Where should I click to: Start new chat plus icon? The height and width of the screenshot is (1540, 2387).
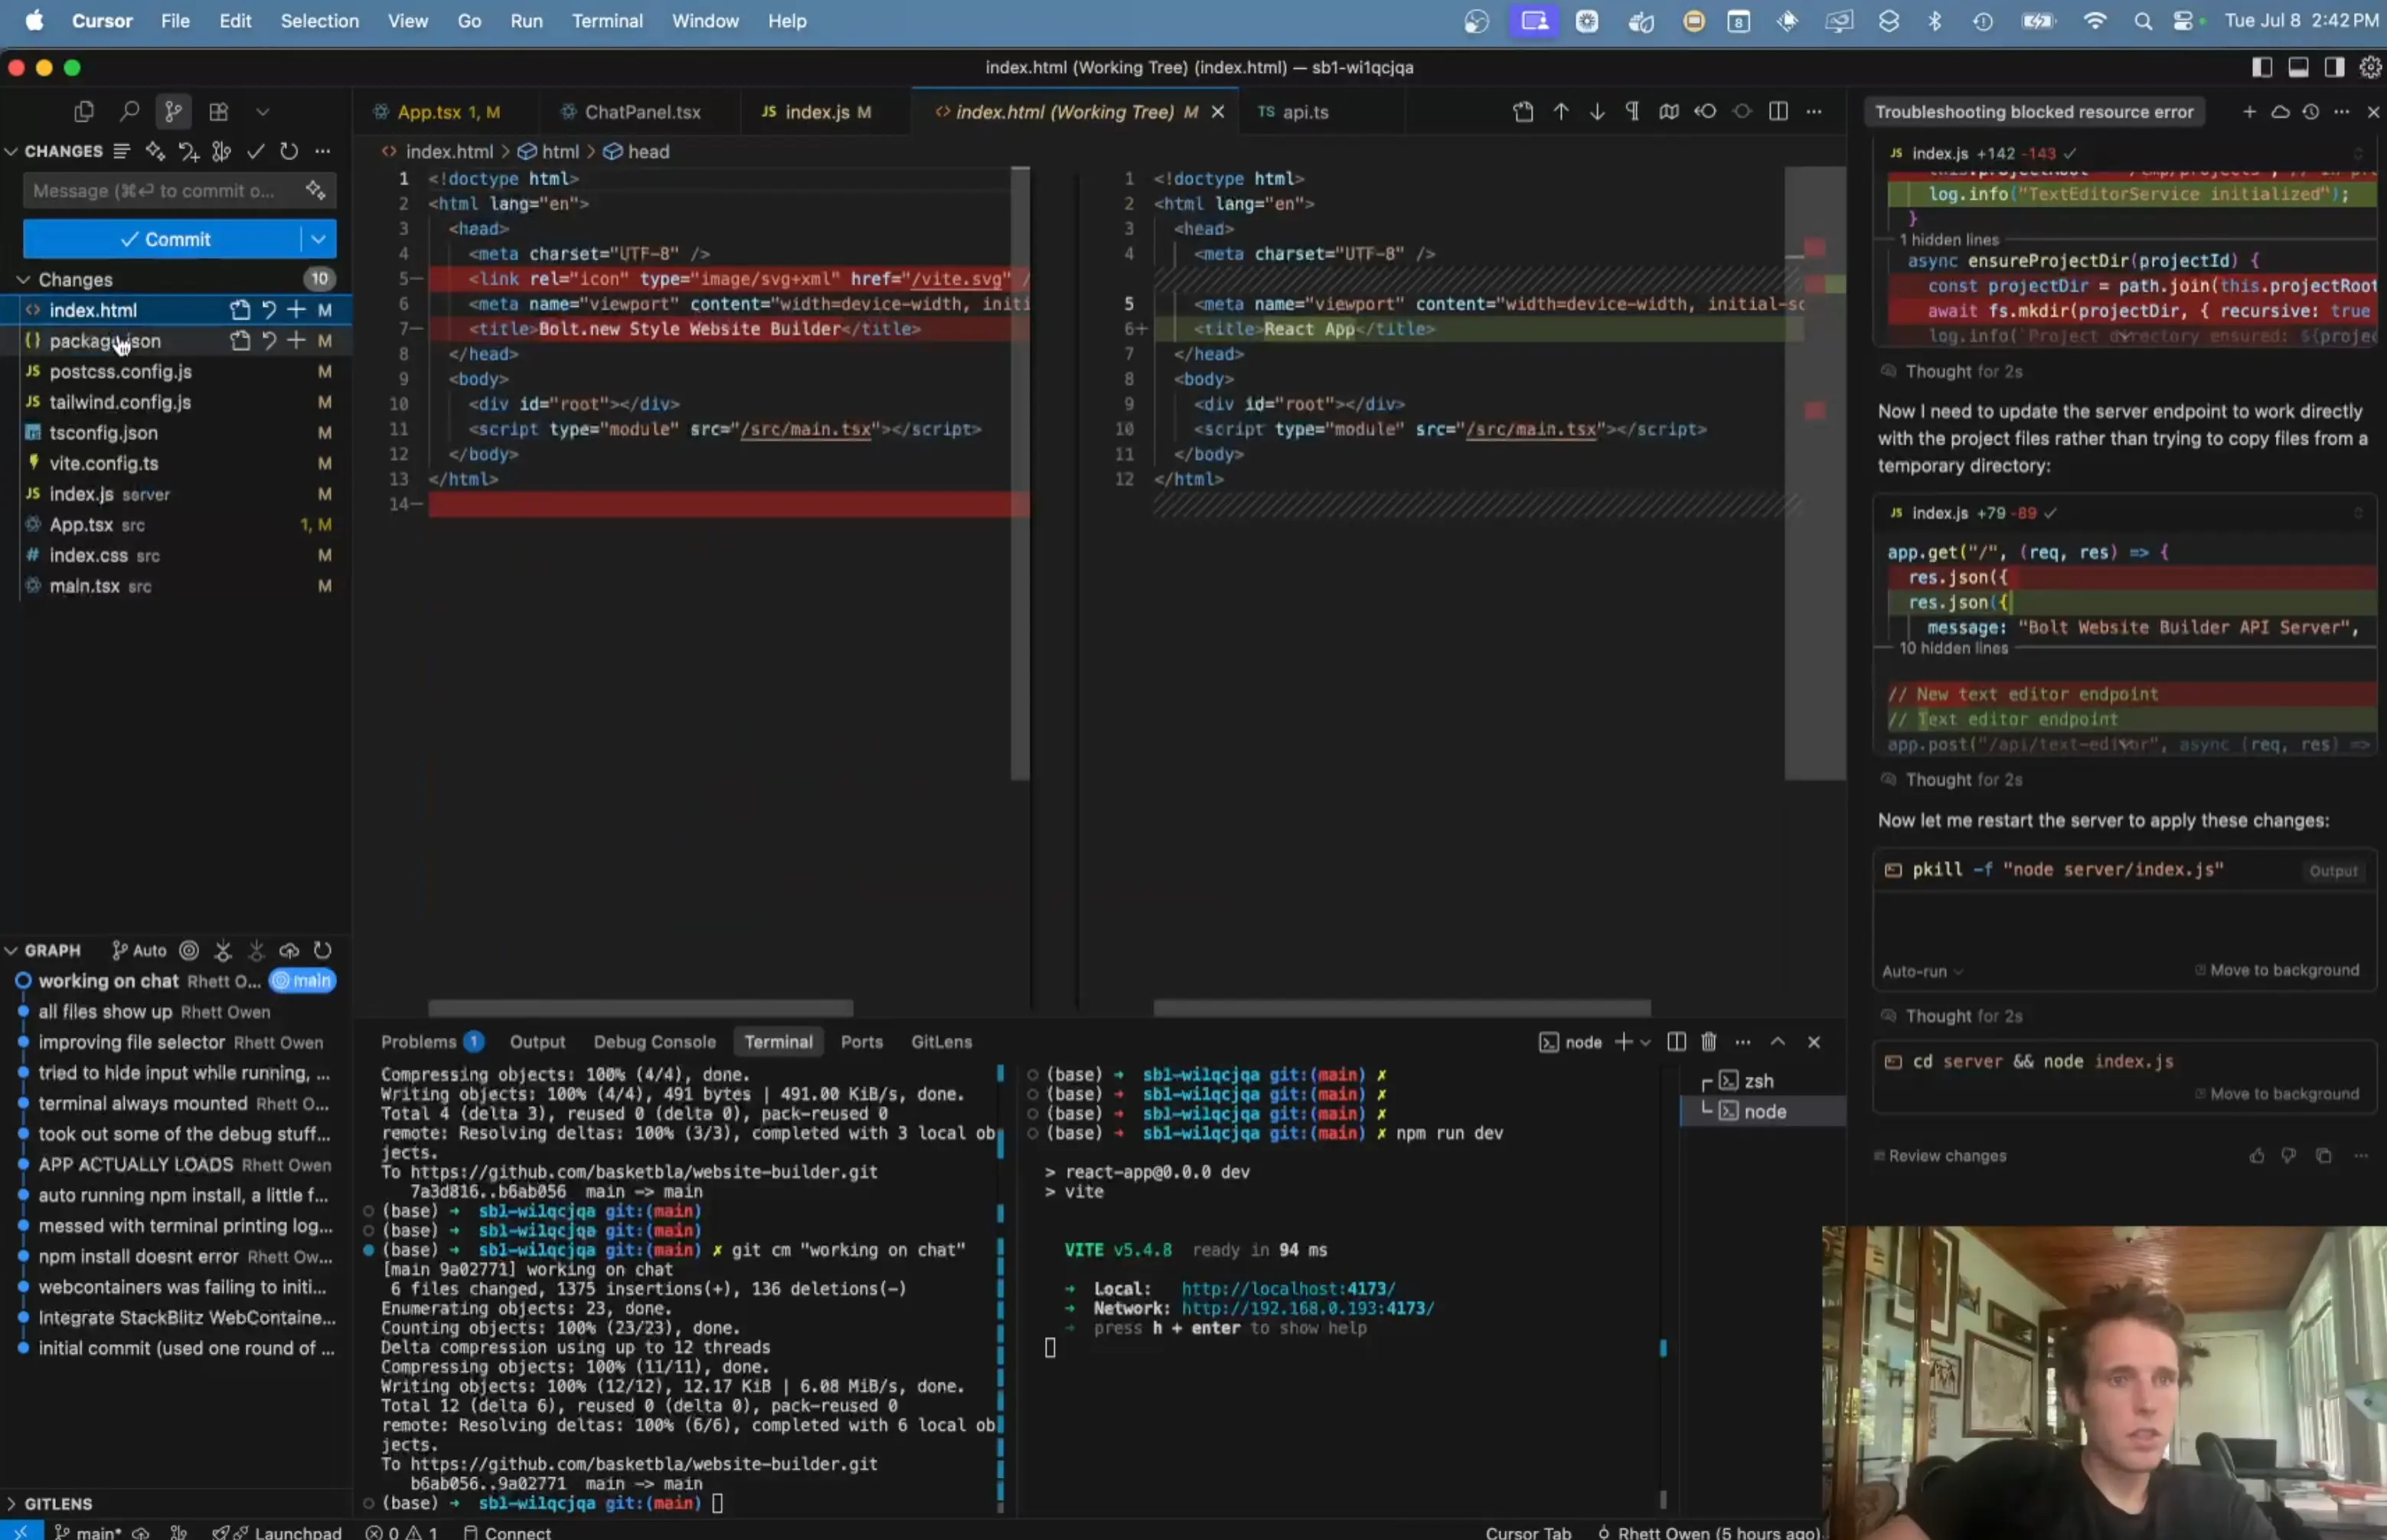point(2249,111)
